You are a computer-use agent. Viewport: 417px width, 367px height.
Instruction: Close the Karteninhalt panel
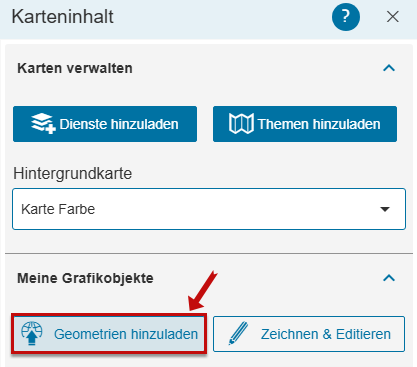pyautogui.click(x=393, y=16)
